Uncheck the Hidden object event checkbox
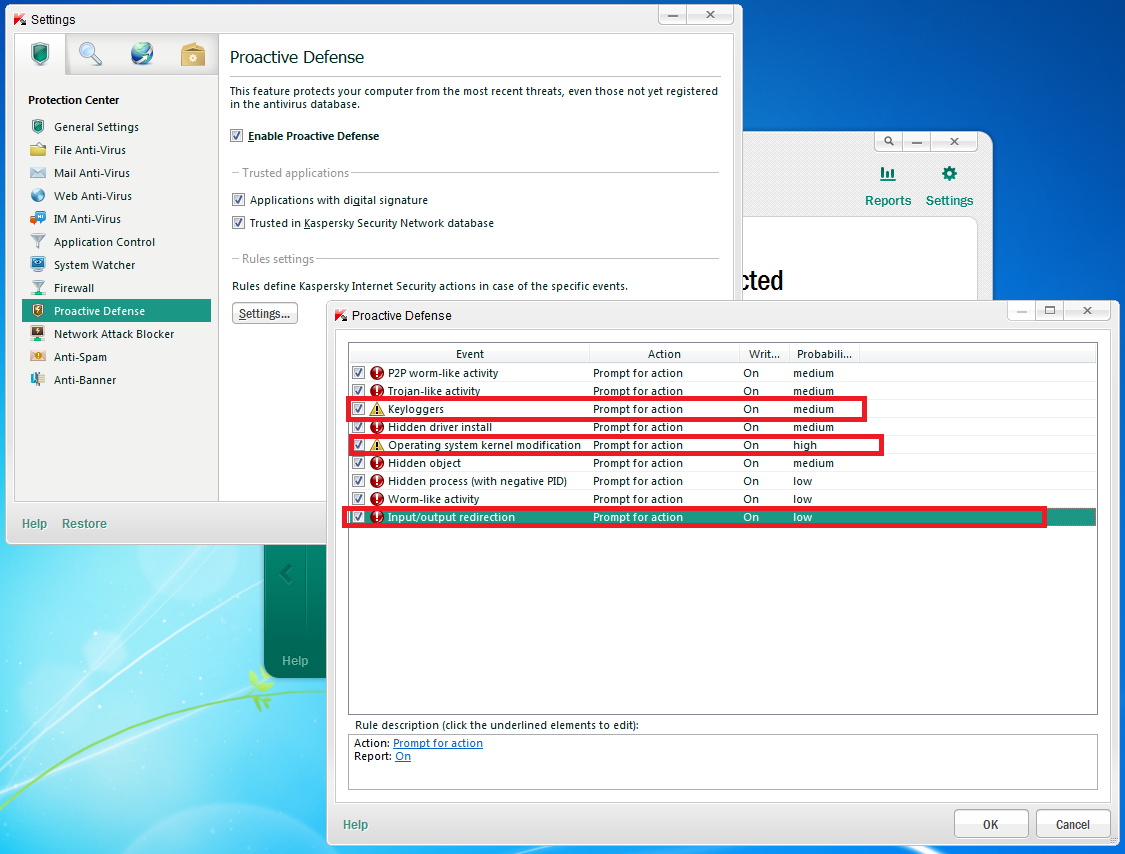Viewport: 1125px width, 854px height. click(359, 463)
